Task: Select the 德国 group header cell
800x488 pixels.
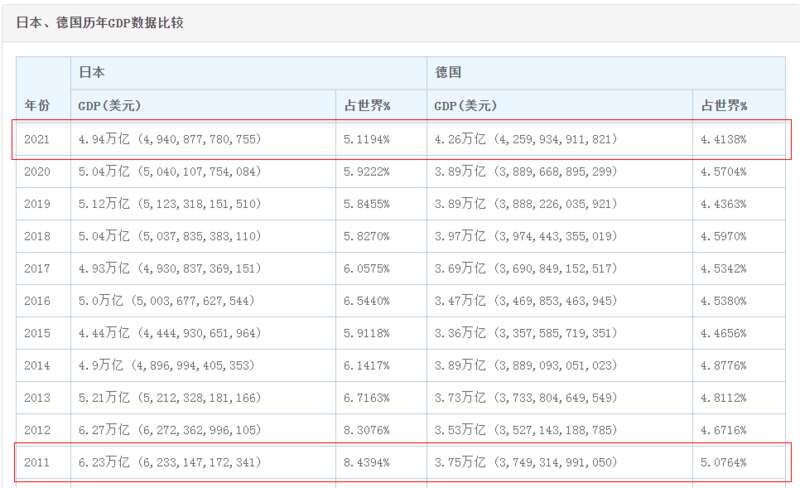Action: (606, 72)
